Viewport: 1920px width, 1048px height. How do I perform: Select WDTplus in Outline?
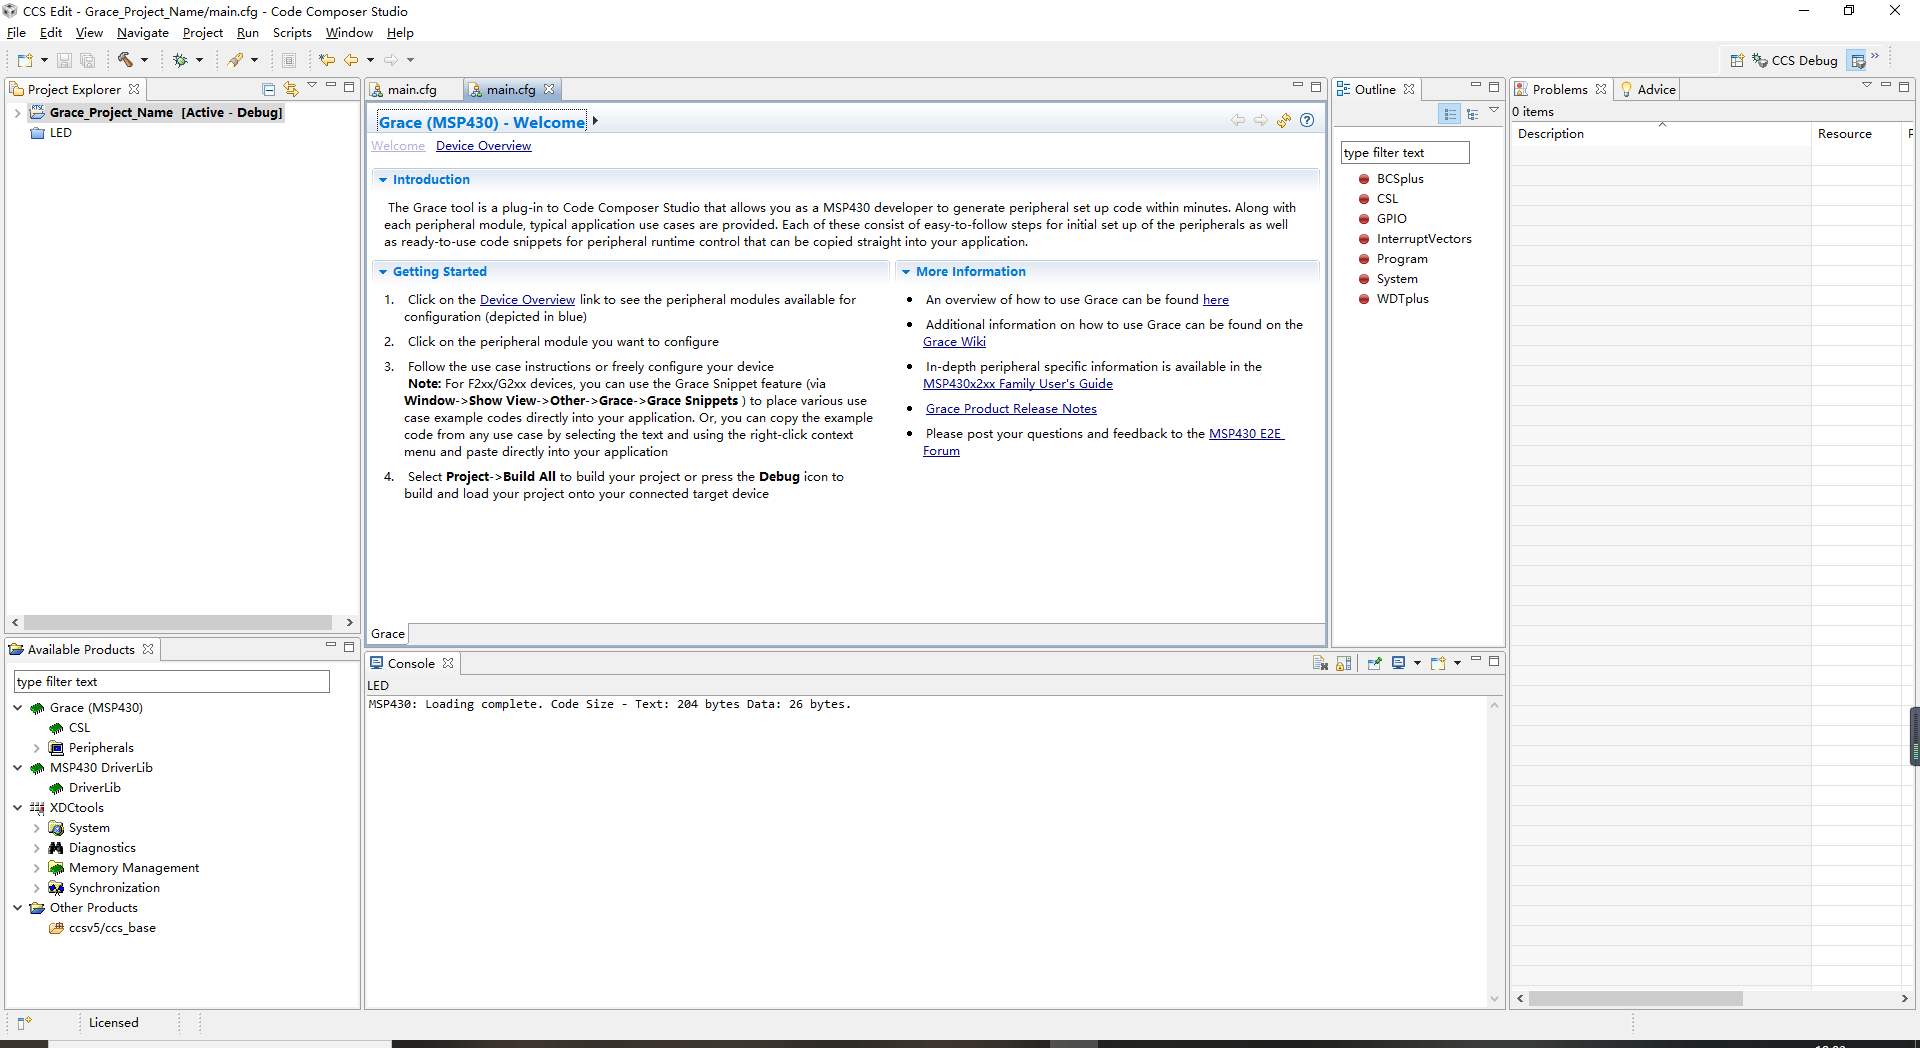click(1402, 299)
